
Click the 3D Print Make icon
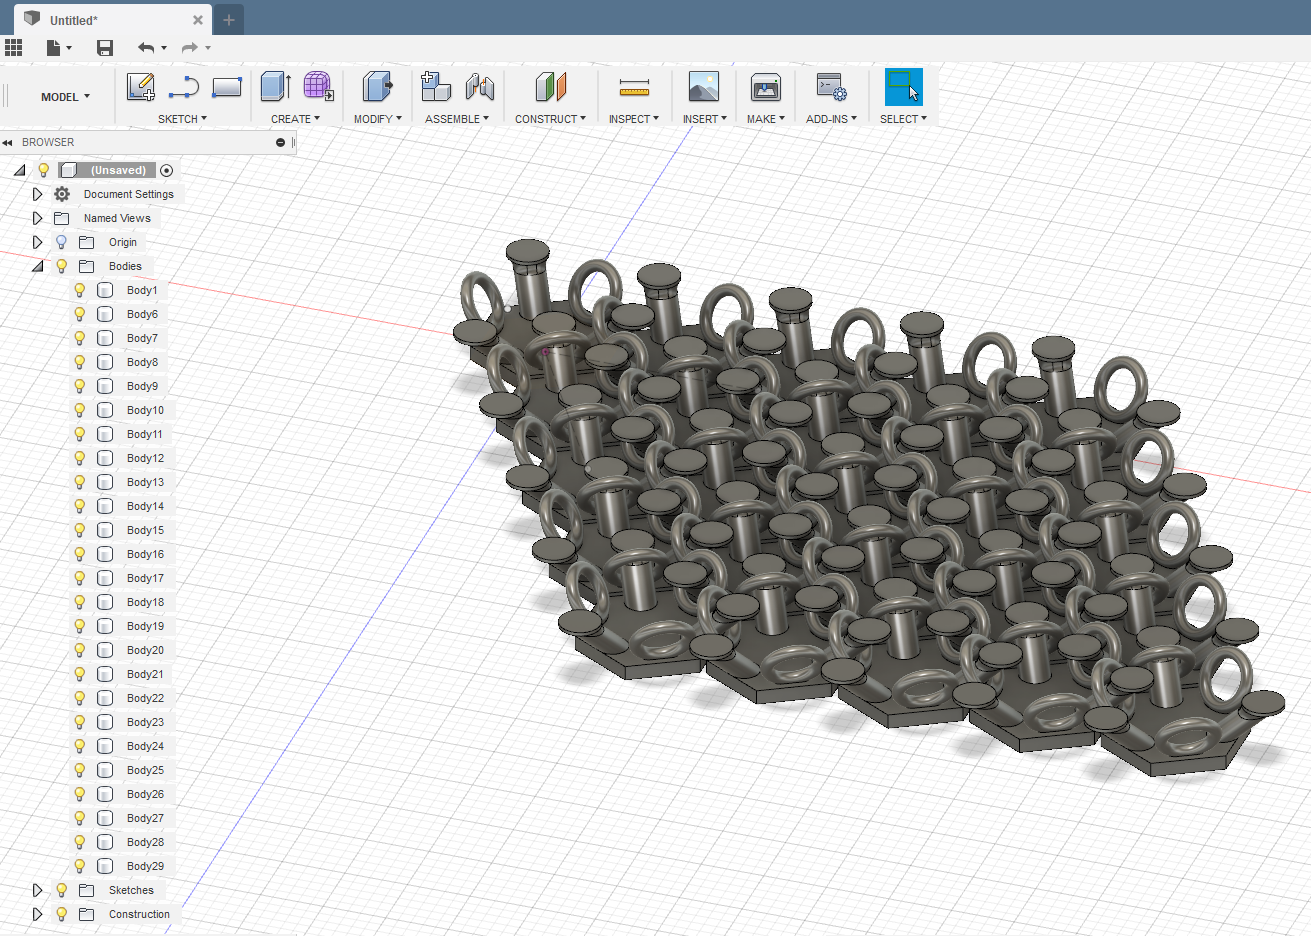766,87
